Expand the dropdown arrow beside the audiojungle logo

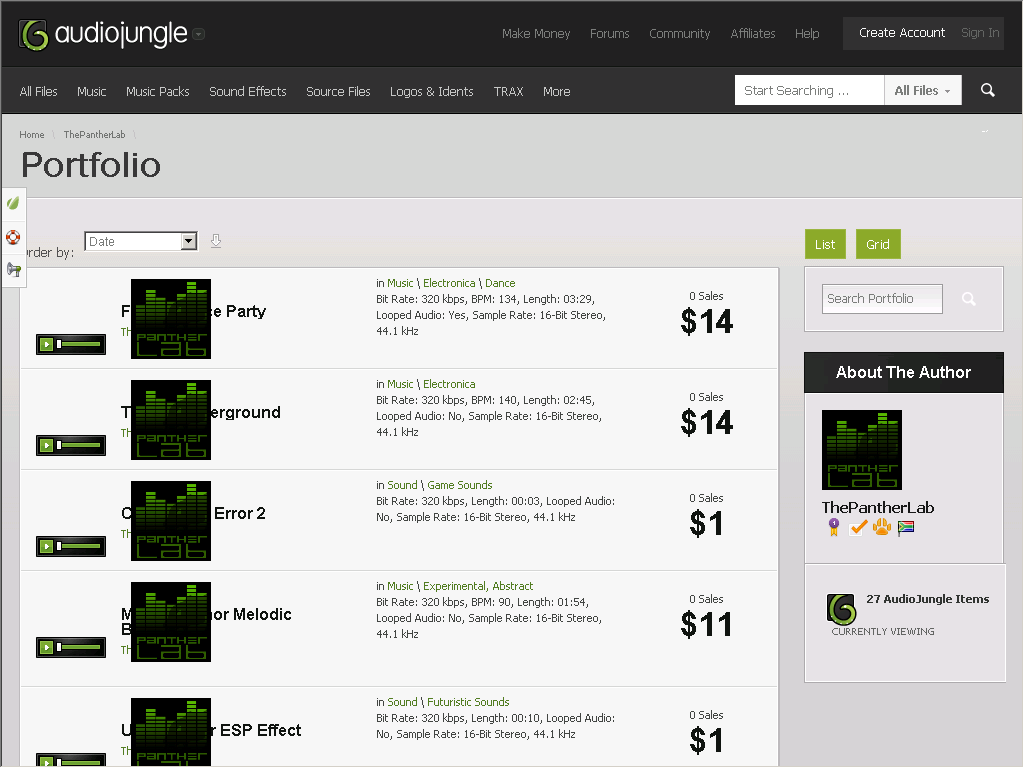click(x=199, y=34)
